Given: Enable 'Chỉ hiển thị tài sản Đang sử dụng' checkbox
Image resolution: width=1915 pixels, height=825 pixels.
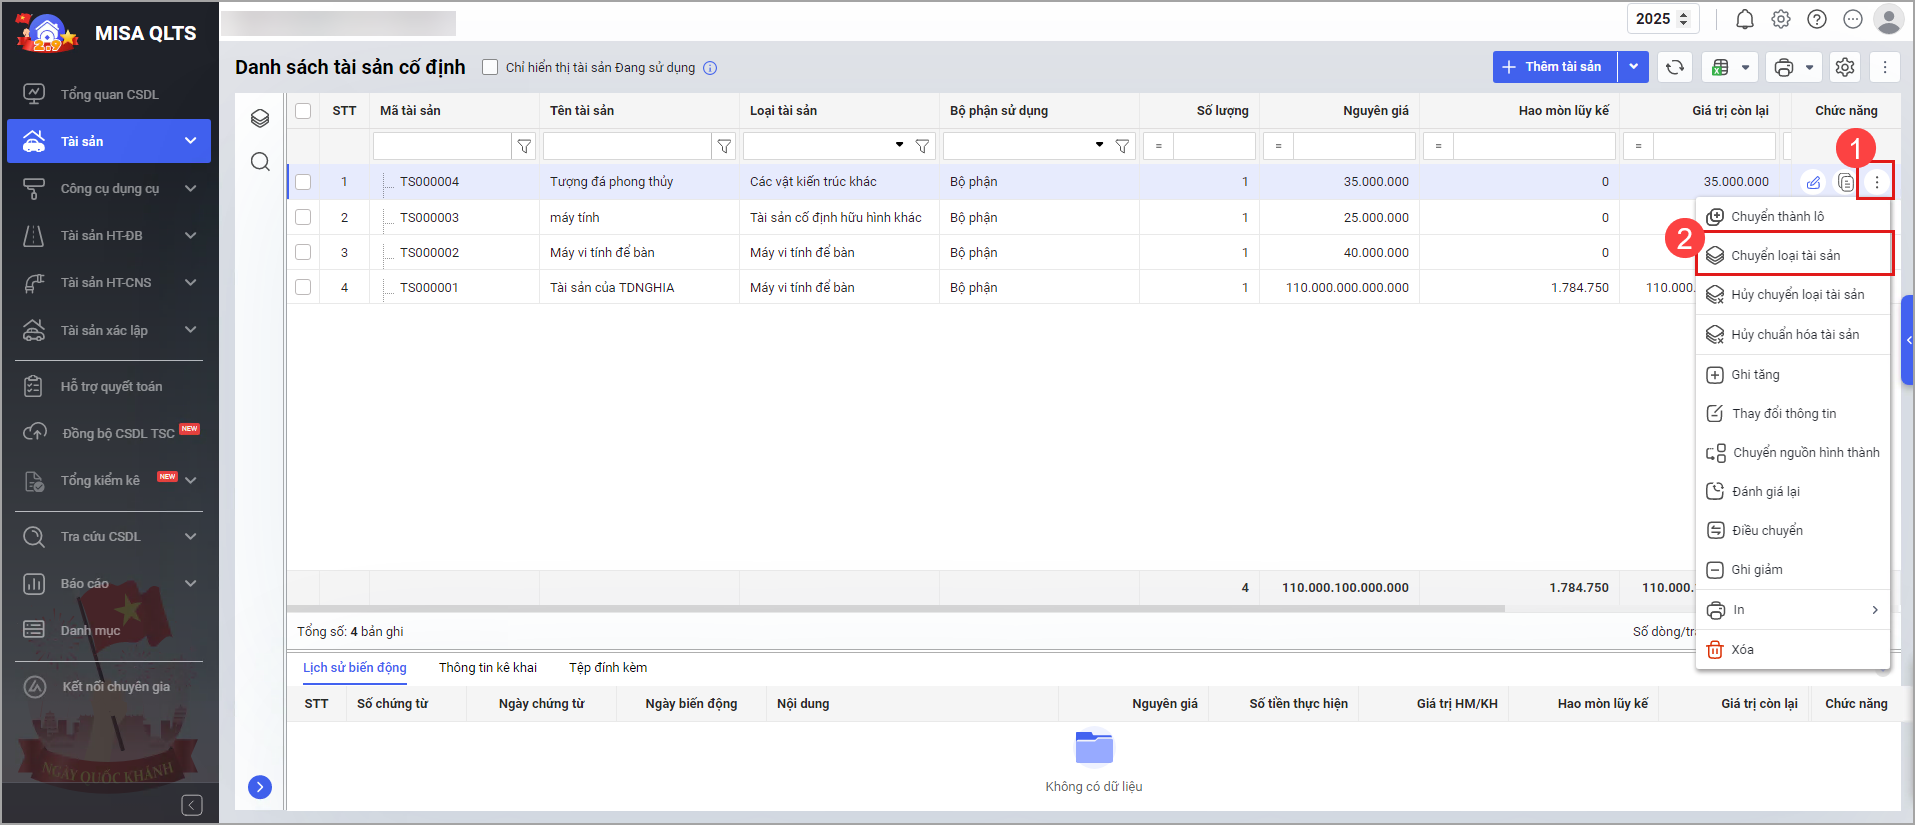Looking at the screenshot, I should [x=490, y=67].
